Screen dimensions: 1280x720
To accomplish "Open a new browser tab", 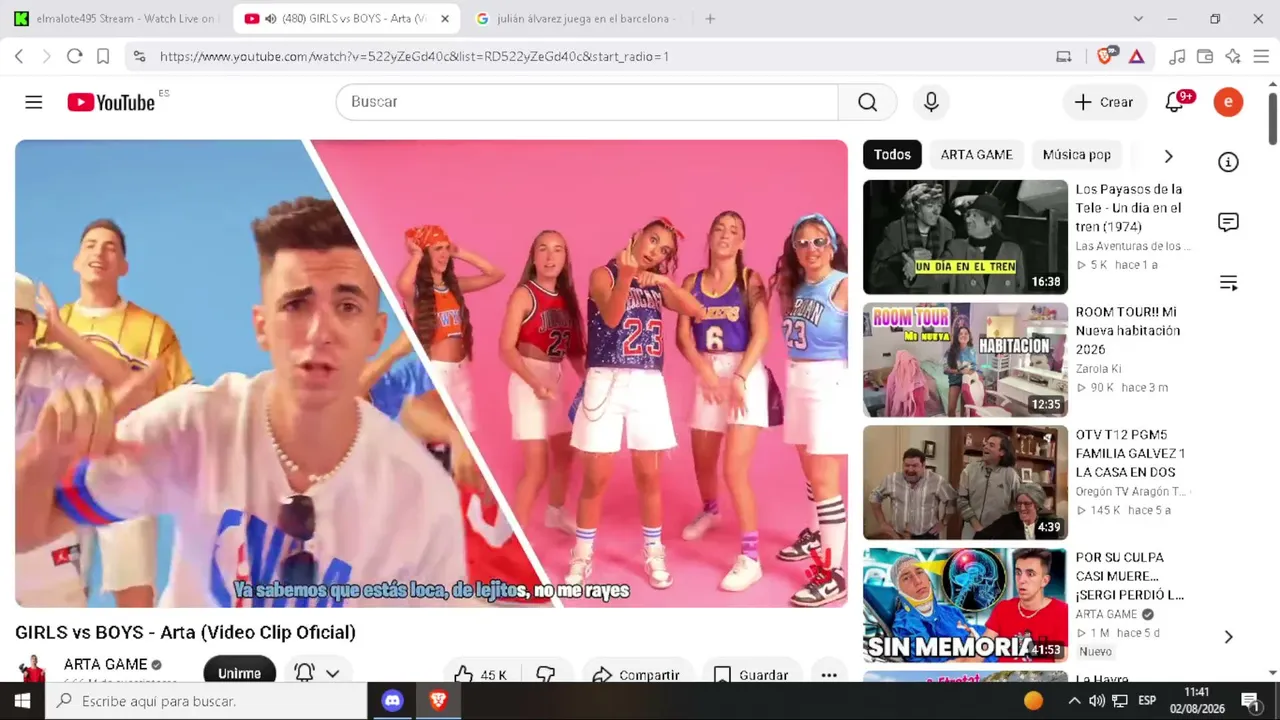I will [x=710, y=19].
